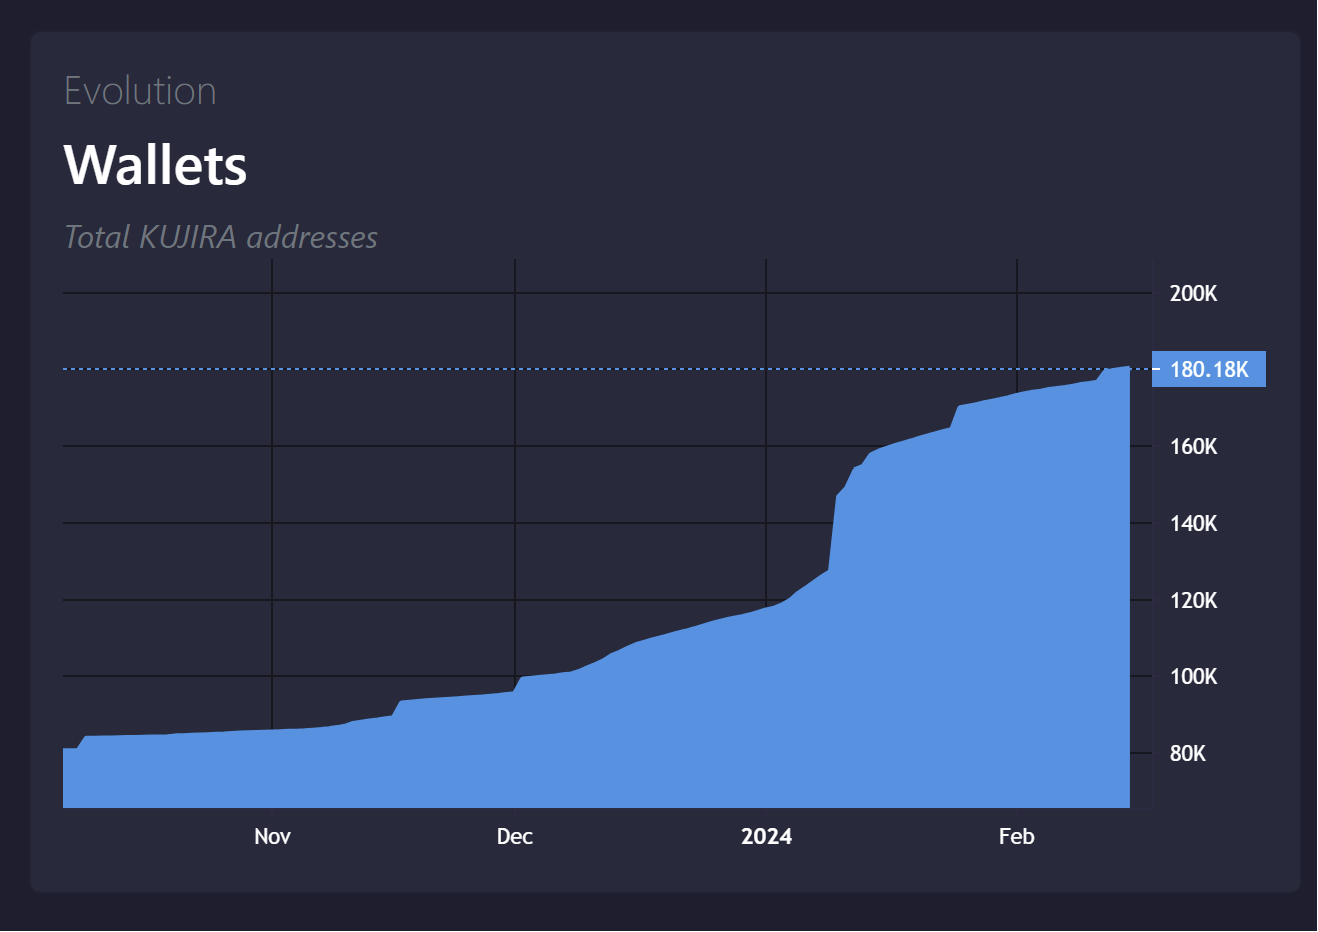Select the Dec time axis label

click(x=514, y=836)
